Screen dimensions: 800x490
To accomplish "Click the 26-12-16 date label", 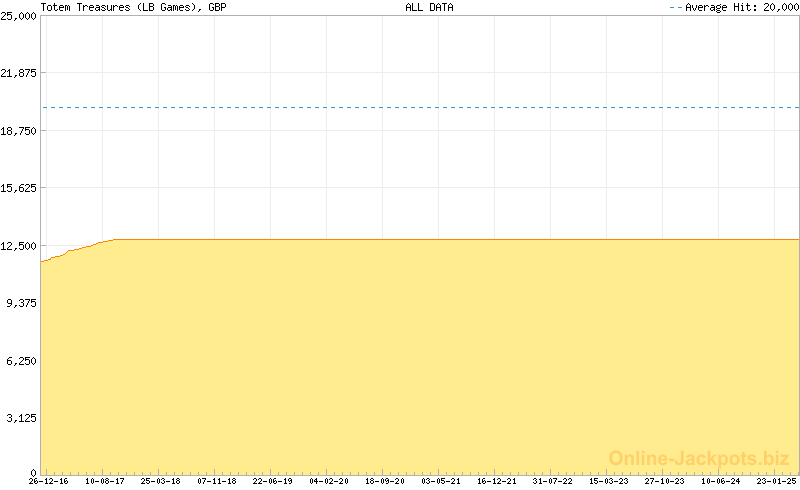I will coord(48,481).
